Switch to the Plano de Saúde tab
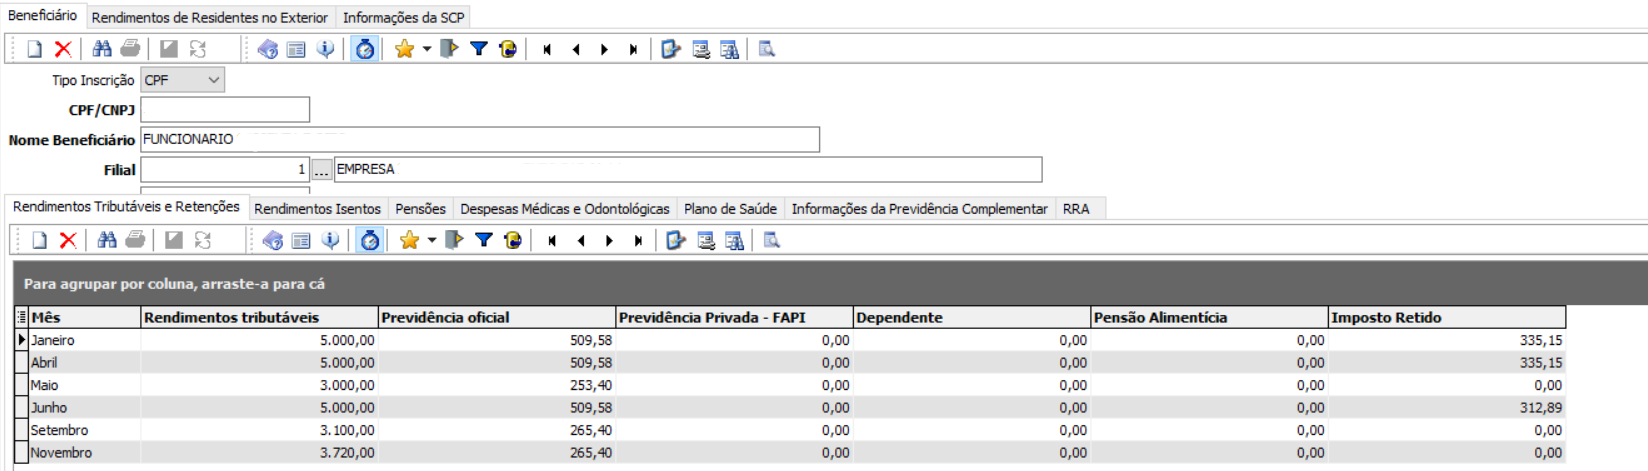 pyautogui.click(x=730, y=209)
